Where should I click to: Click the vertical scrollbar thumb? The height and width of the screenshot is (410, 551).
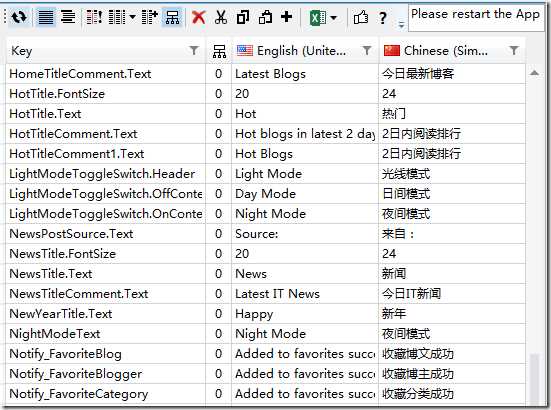click(534, 379)
